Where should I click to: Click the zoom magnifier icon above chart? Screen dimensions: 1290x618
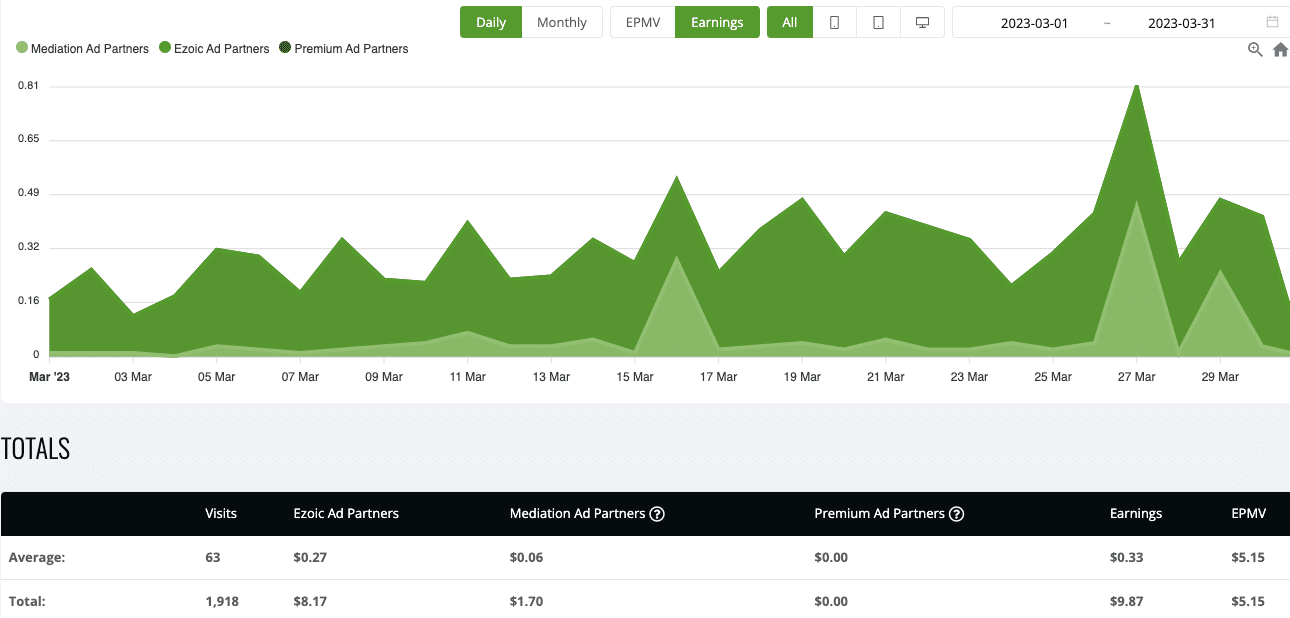pyautogui.click(x=1255, y=50)
